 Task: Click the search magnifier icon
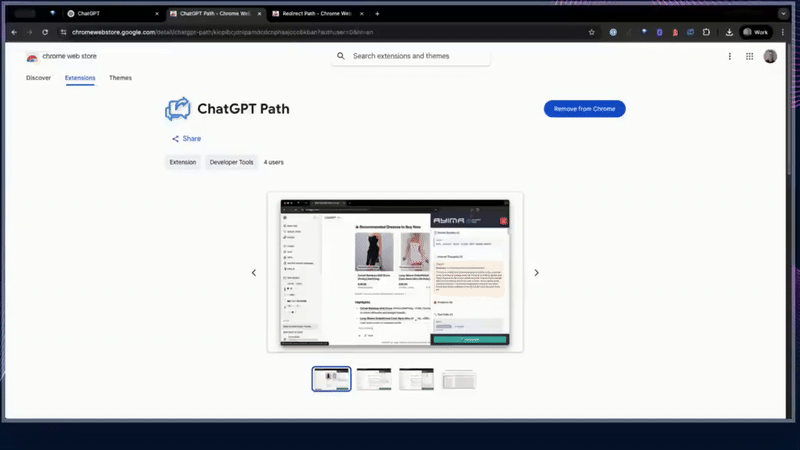pos(341,56)
